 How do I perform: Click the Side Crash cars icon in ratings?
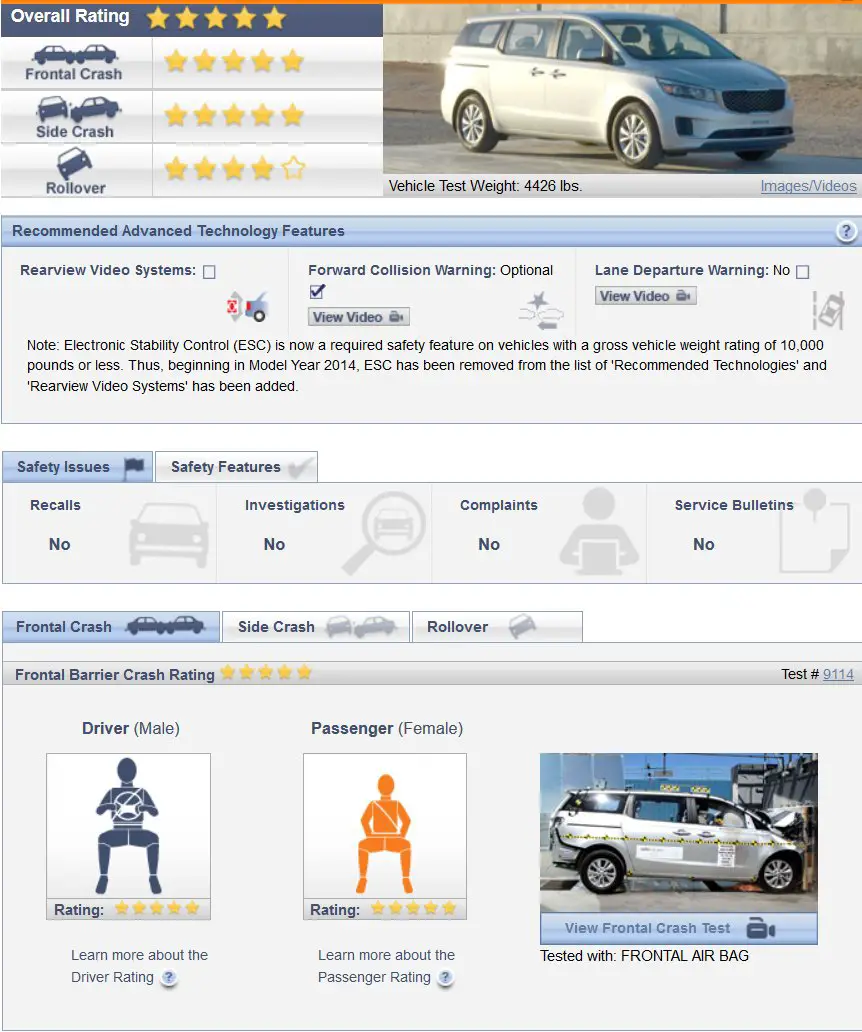(78, 109)
